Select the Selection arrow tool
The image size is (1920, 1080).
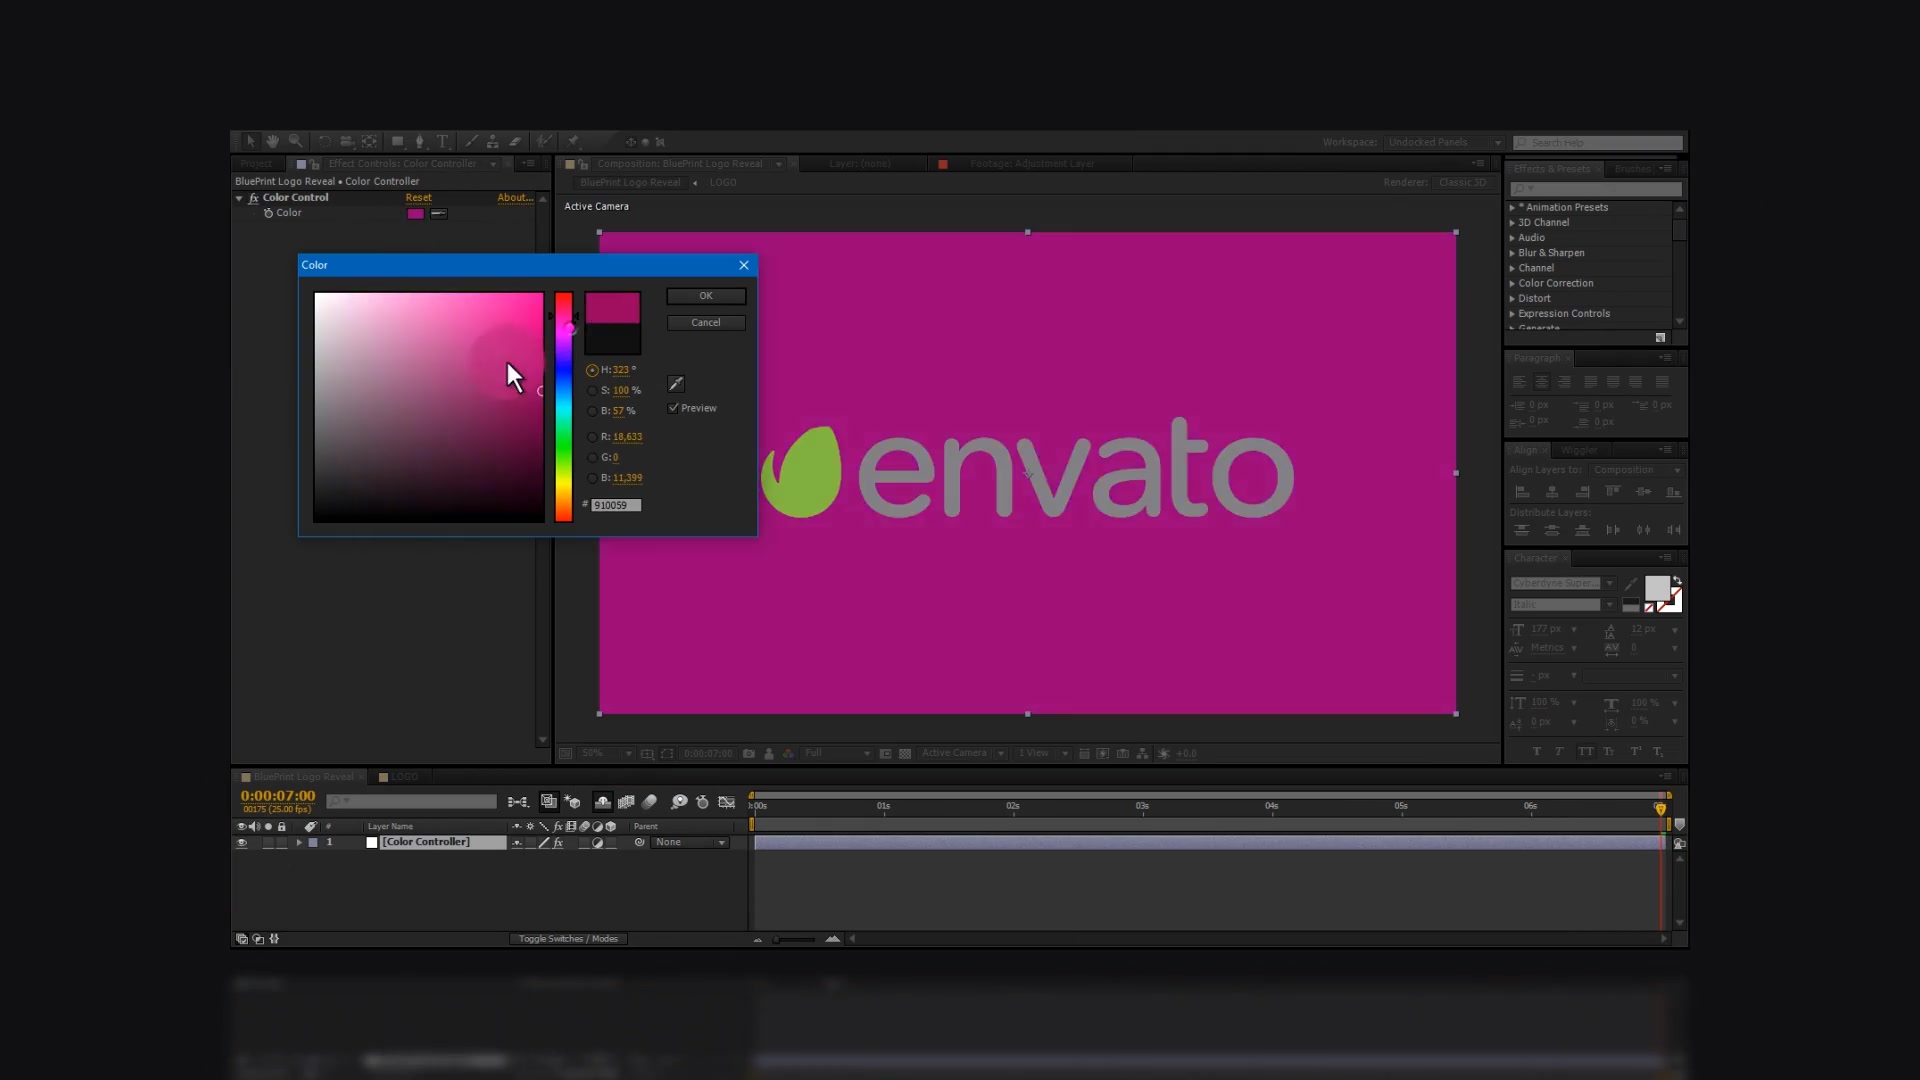pyautogui.click(x=250, y=141)
